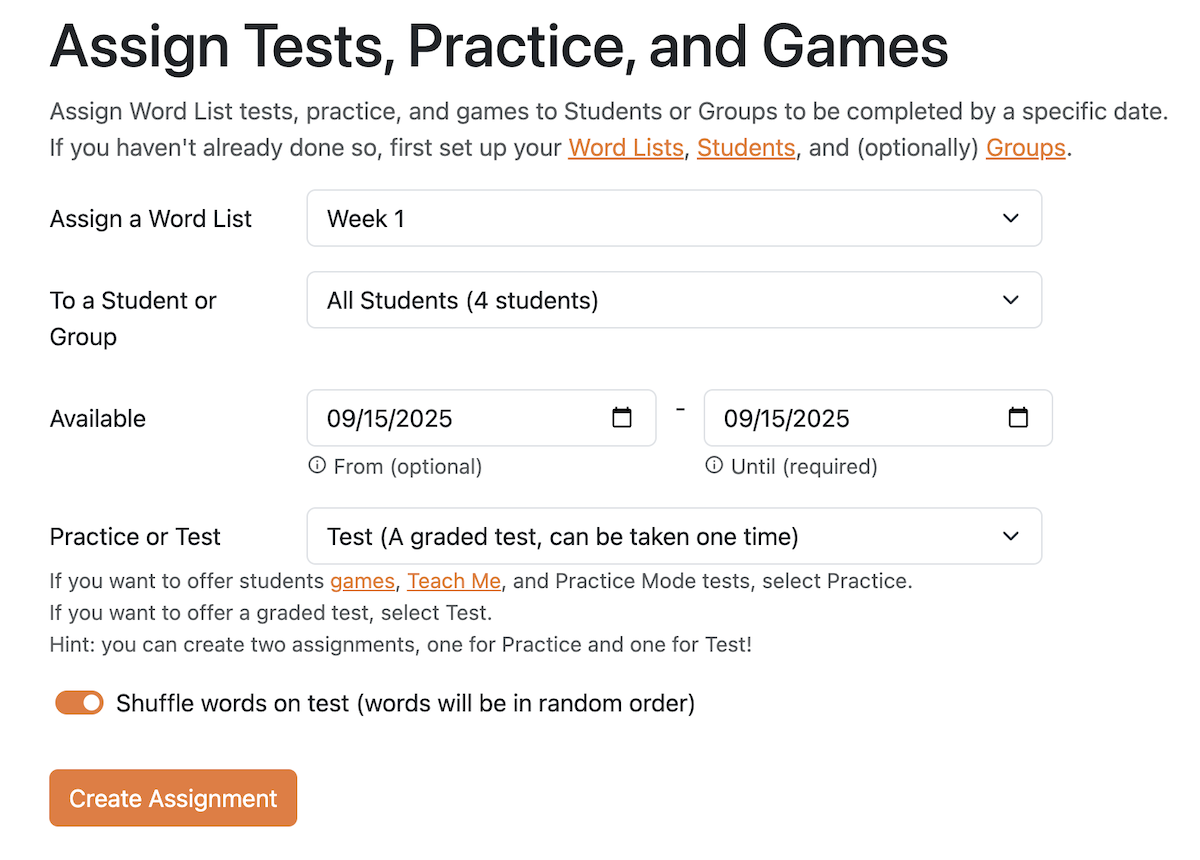Click the chevron on the Word List dropdown
The image size is (1200, 860).
(1010, 218)
